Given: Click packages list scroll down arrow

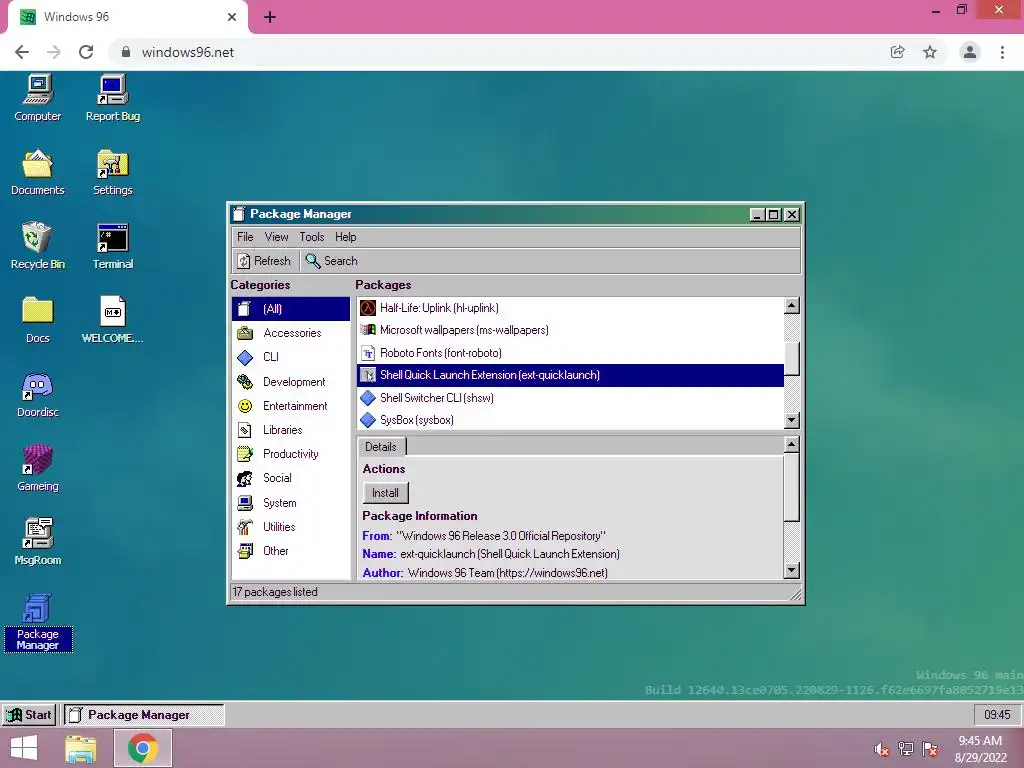Looking at the screenshot, I should click(792, 421).
